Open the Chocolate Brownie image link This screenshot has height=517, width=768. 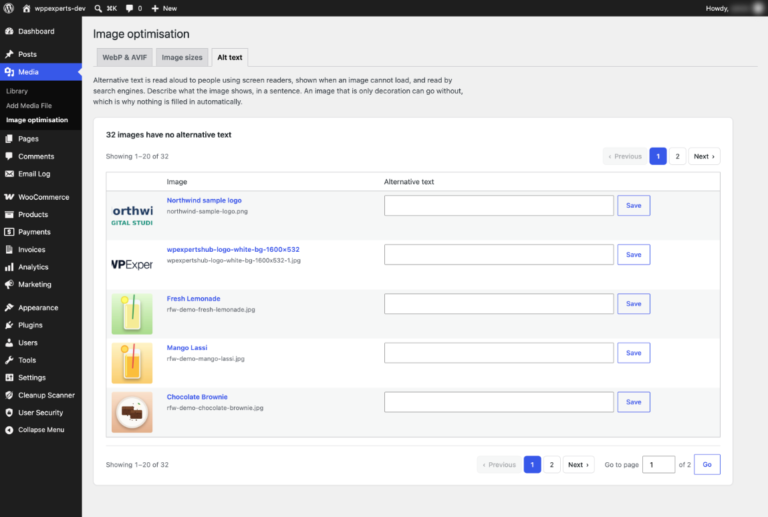197,397
